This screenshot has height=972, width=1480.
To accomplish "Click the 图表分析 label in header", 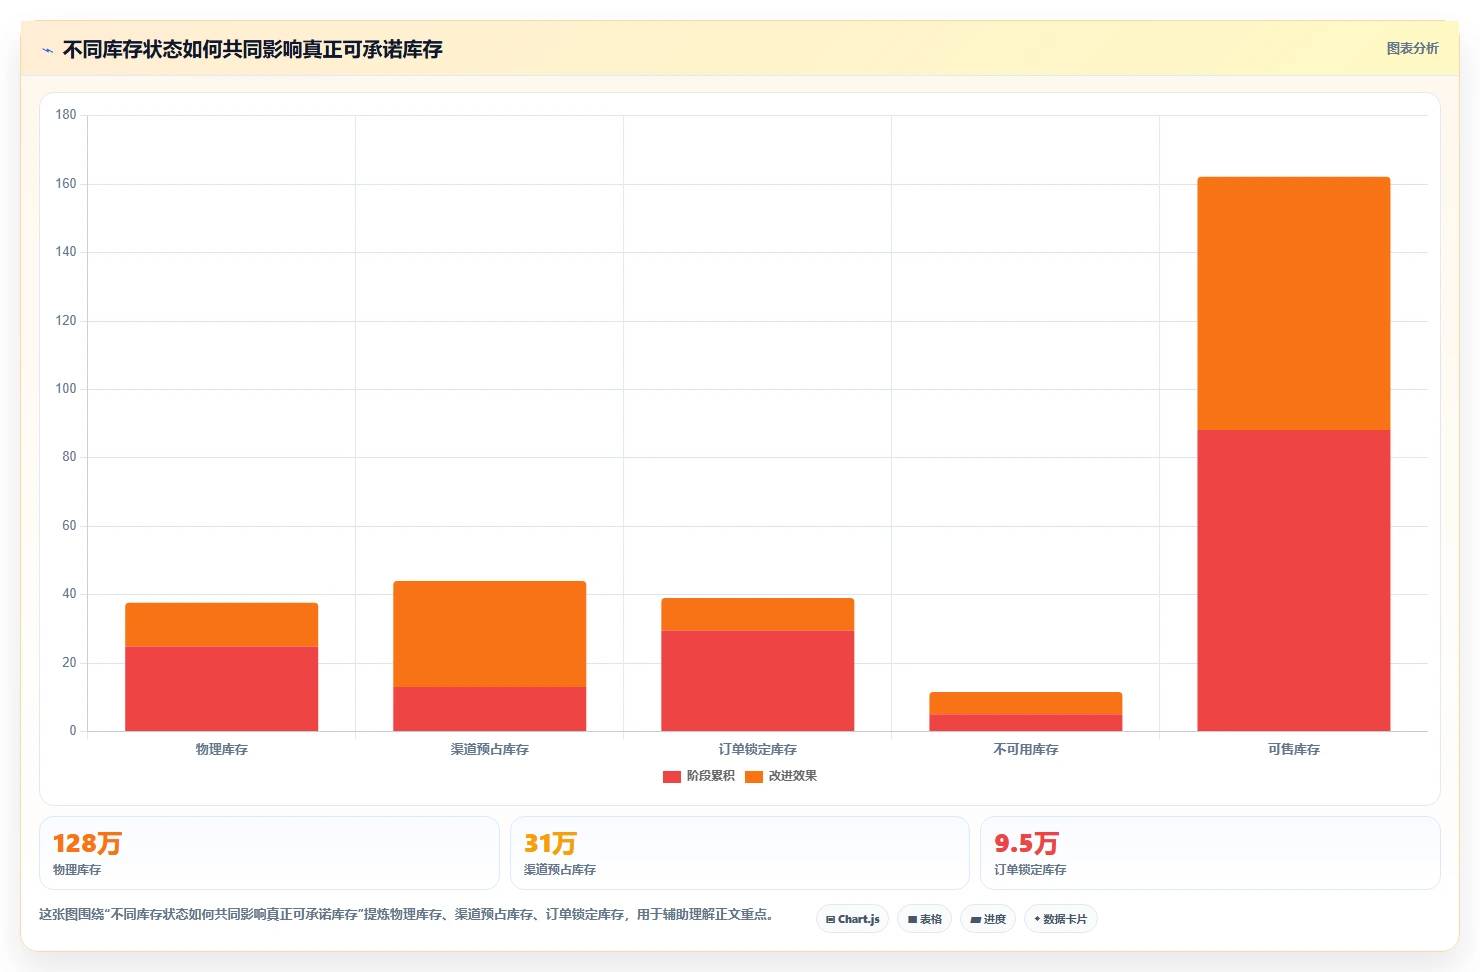I will pyautogui.click(x=1412, y=48).
